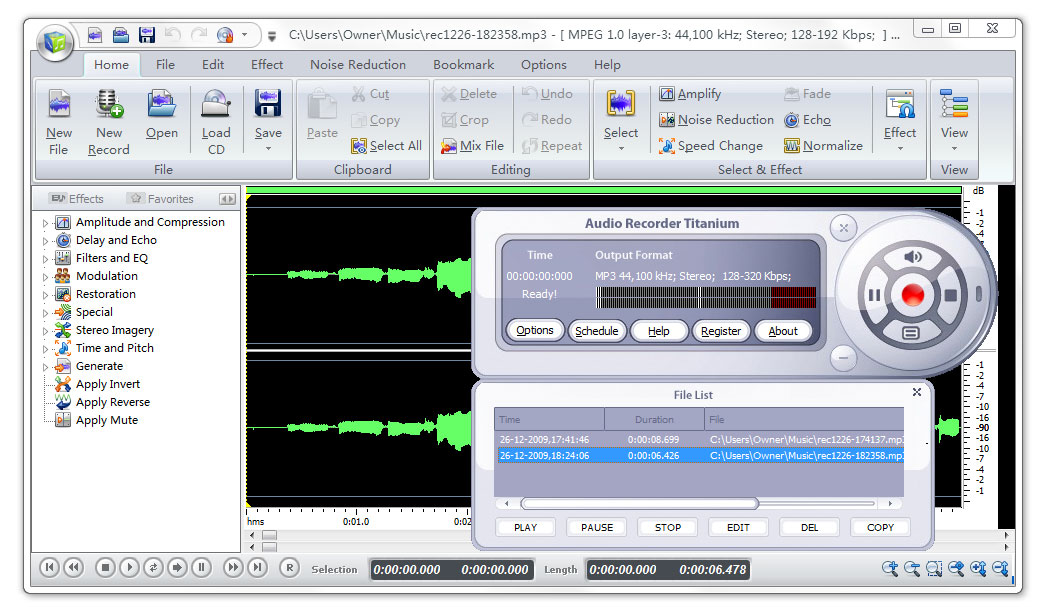Toggle looped playback in the transport bar
1040x607 pixels.
click(154, 568)
